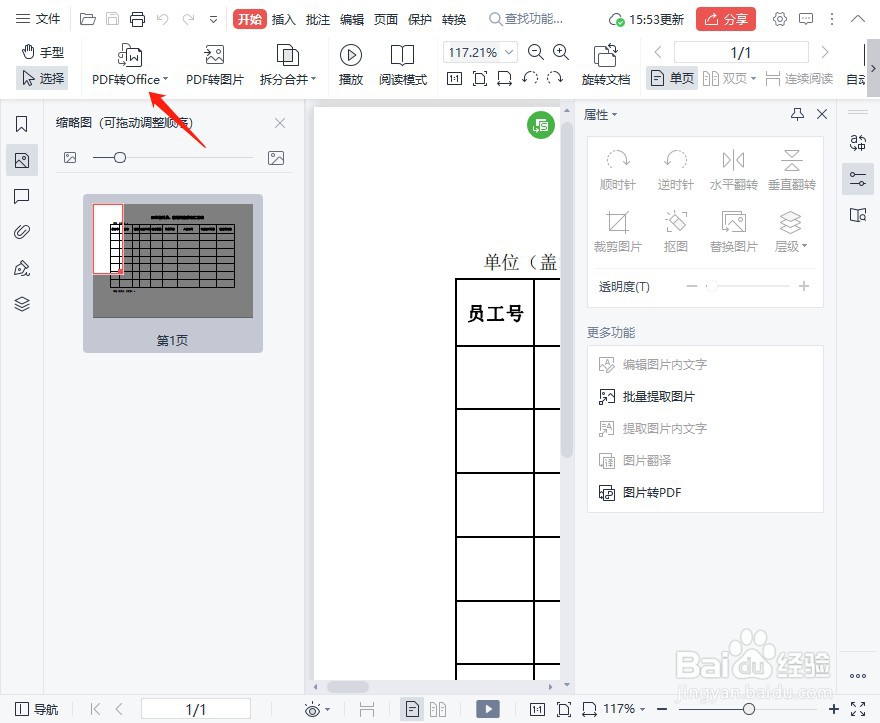The image size is (880, 723).
Task: Open the bookmark panel in left sidebar
Action: 21,124
